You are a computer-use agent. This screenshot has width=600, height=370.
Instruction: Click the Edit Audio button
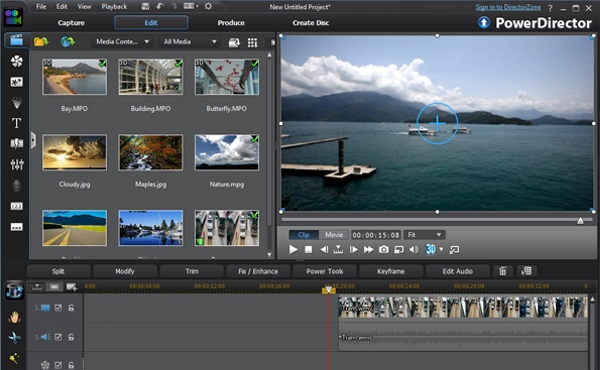coord(458,271)
